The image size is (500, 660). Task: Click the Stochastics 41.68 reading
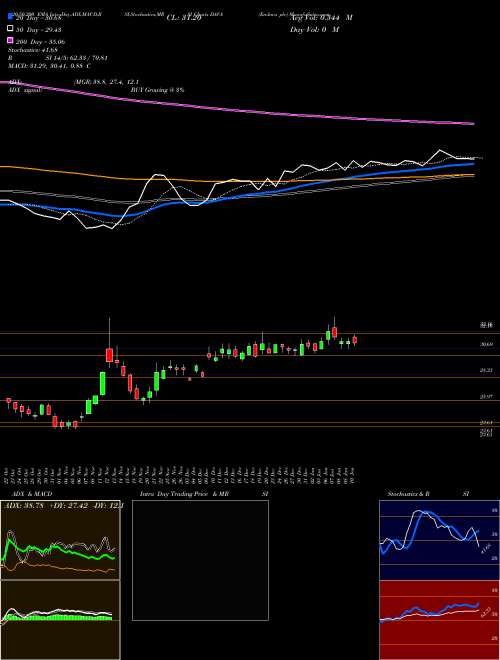pyautogui.click(x=32, y=50)
